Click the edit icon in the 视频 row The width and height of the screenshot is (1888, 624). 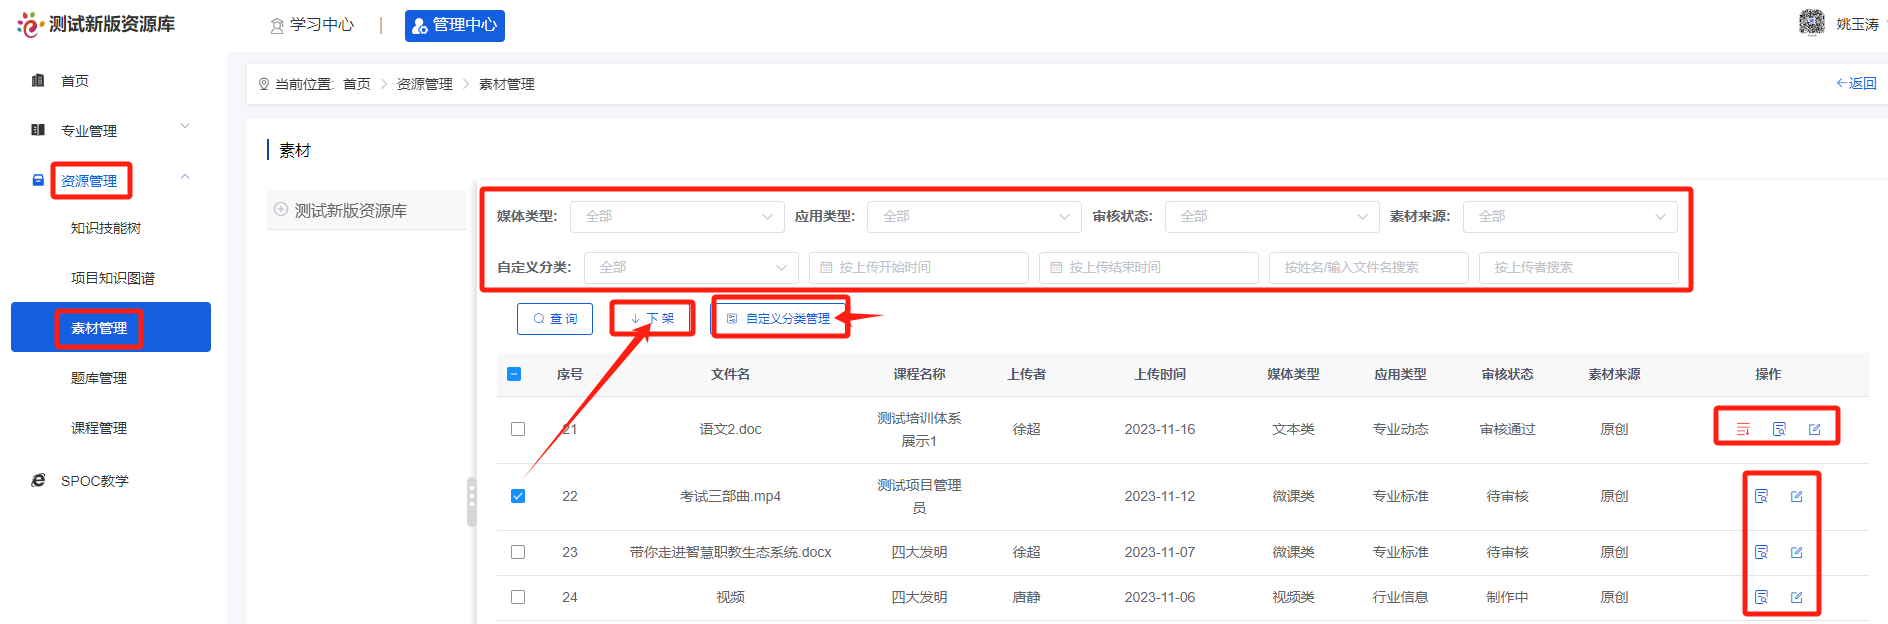pyautogui.click(x=1796, y=597)
